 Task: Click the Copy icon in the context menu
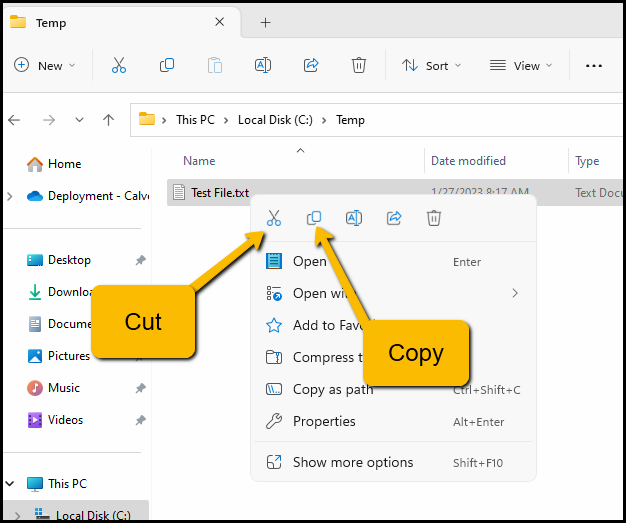[314, 218]
